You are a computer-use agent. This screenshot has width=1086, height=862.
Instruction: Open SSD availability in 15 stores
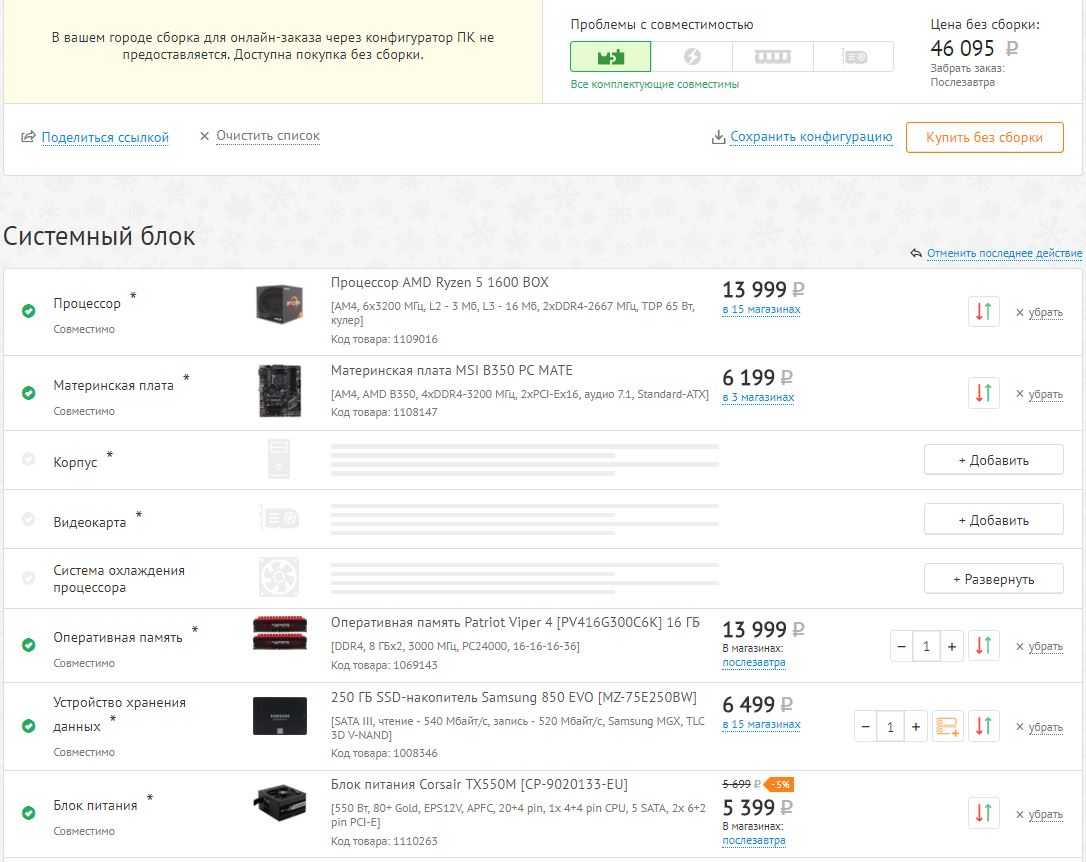coord(761,724)
